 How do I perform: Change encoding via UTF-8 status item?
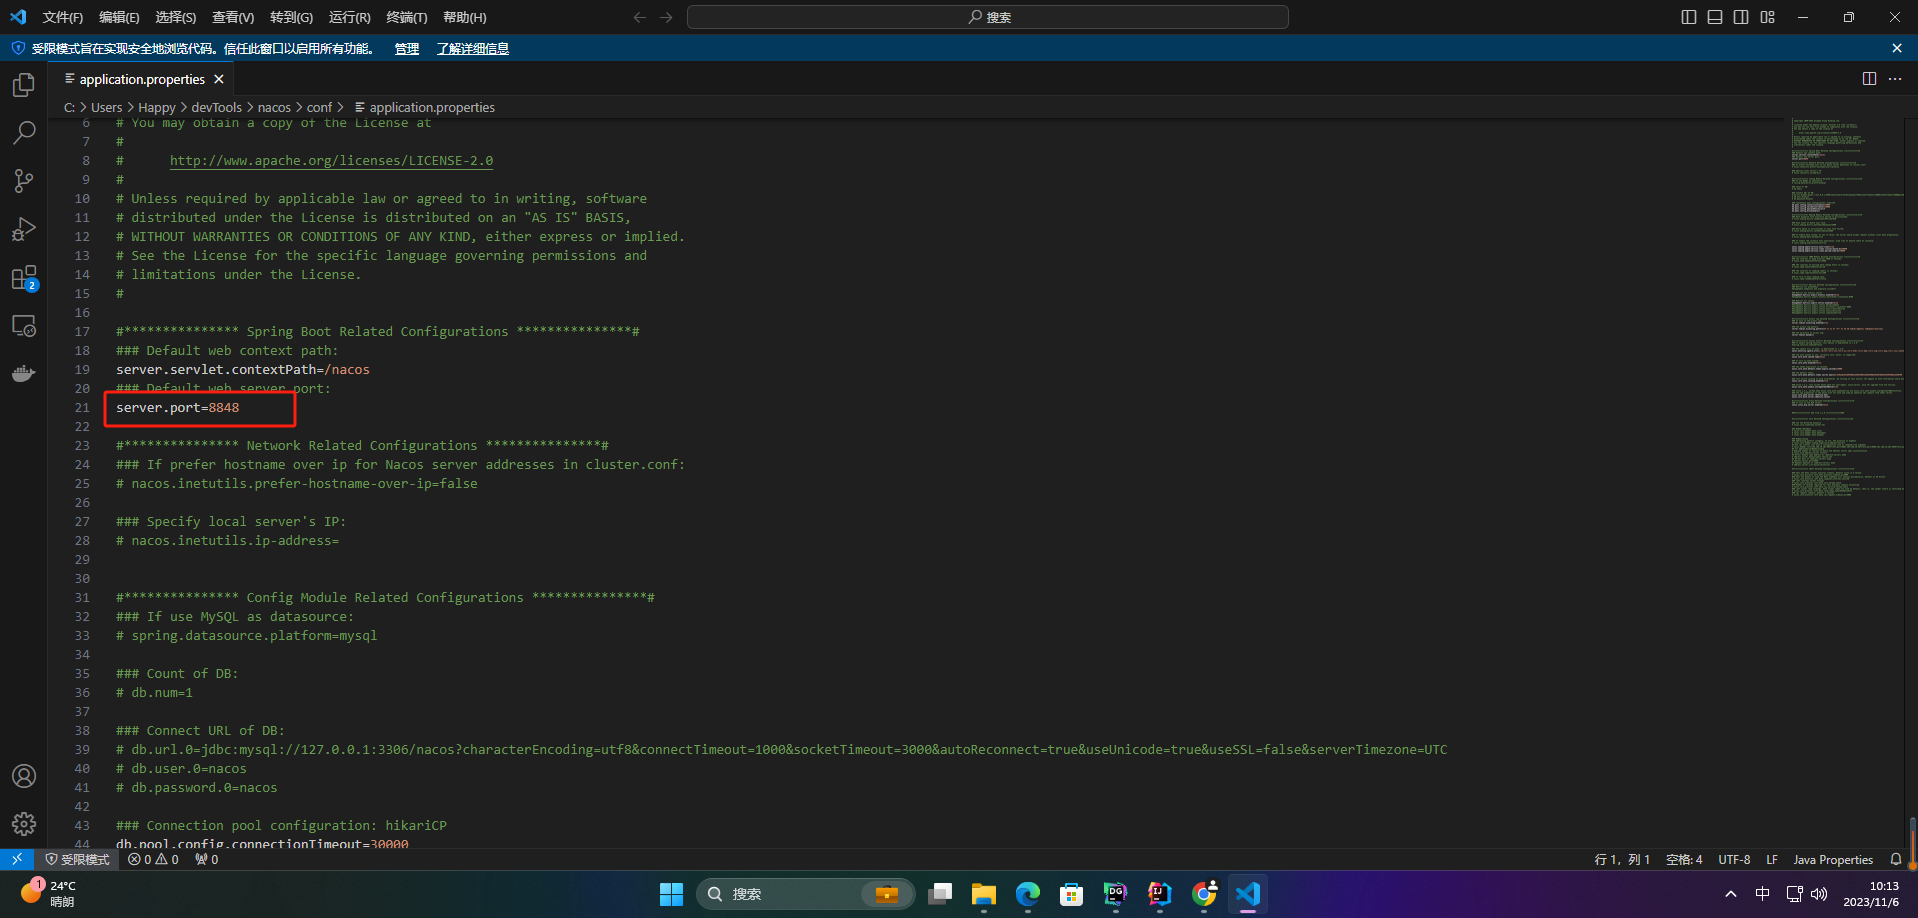pos(1734,859)
